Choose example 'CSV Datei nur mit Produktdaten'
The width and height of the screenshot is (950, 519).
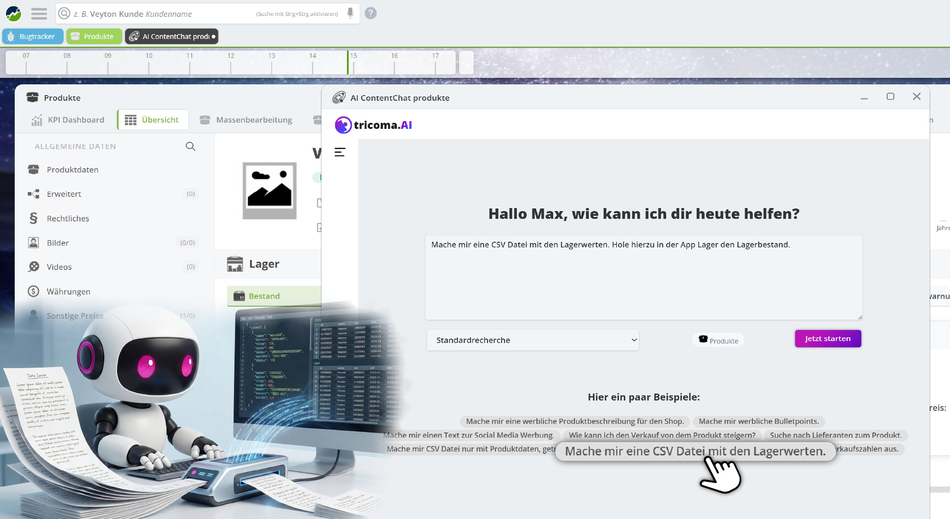pyautogui.click(x=470, y=449)
